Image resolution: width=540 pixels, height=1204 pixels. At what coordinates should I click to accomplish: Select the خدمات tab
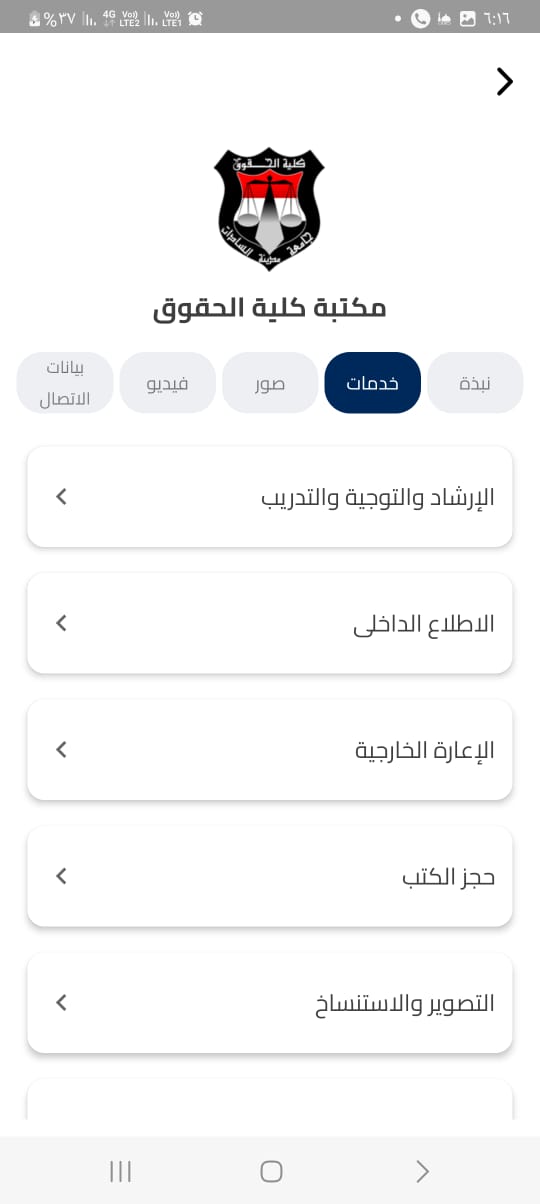373,383
